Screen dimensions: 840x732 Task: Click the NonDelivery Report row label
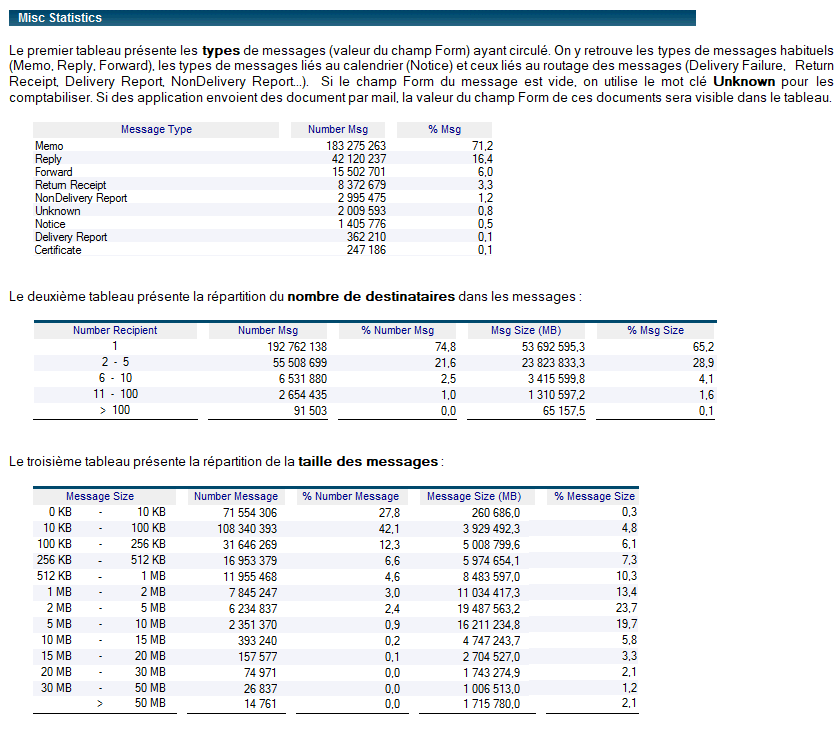tap(81, 198)
